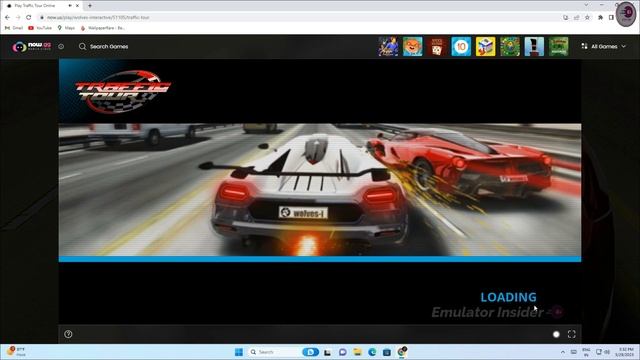Click the Search Games field
This screenshot has width=640, height=360.
104,47
